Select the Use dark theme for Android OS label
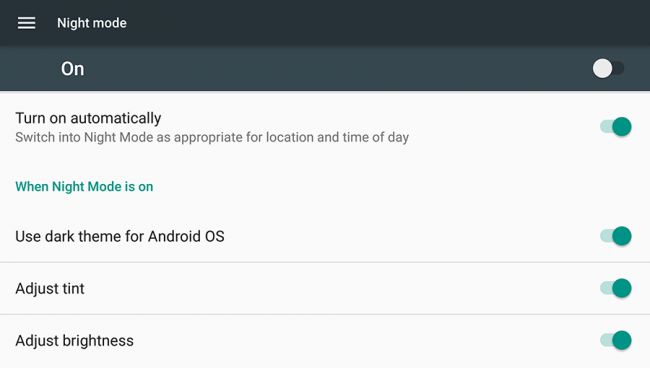Screen dimensions: 650x368 tap(120, 236)
